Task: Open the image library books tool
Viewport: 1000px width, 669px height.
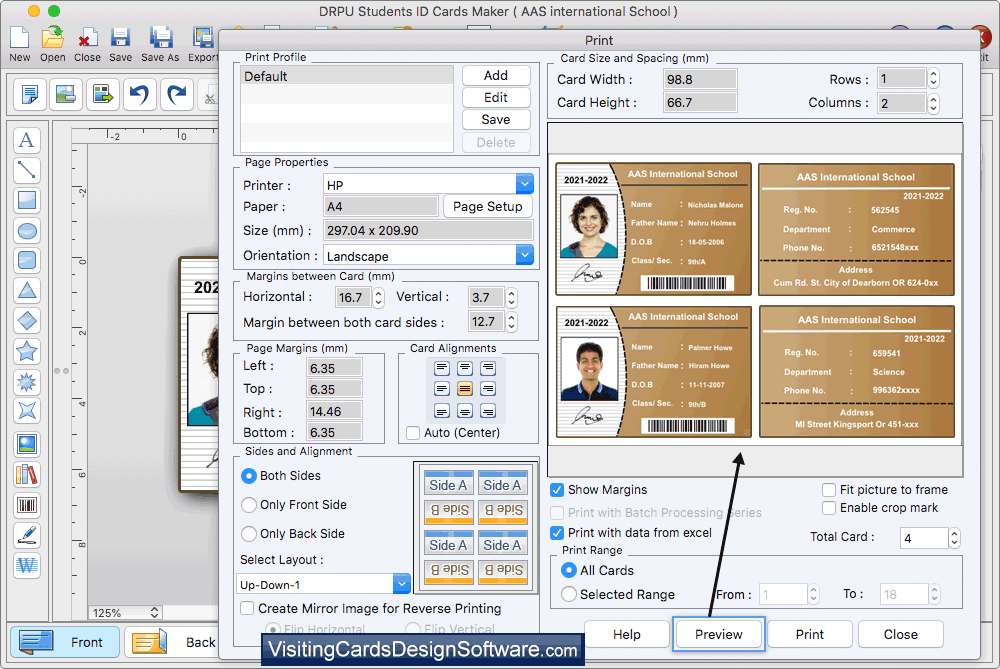Action: (x=27, y=474)
